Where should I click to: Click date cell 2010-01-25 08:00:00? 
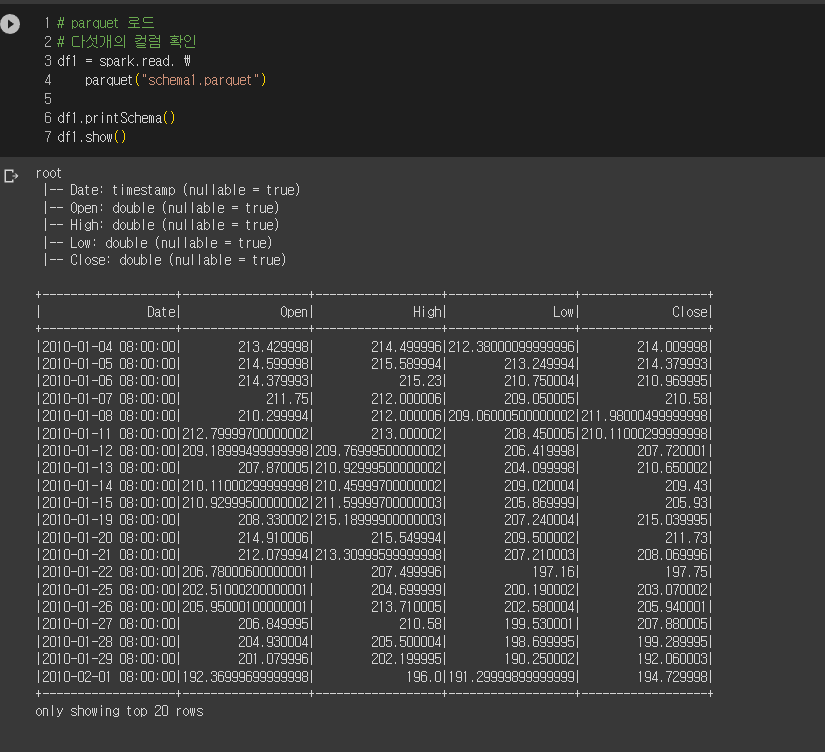click(109, 590)
